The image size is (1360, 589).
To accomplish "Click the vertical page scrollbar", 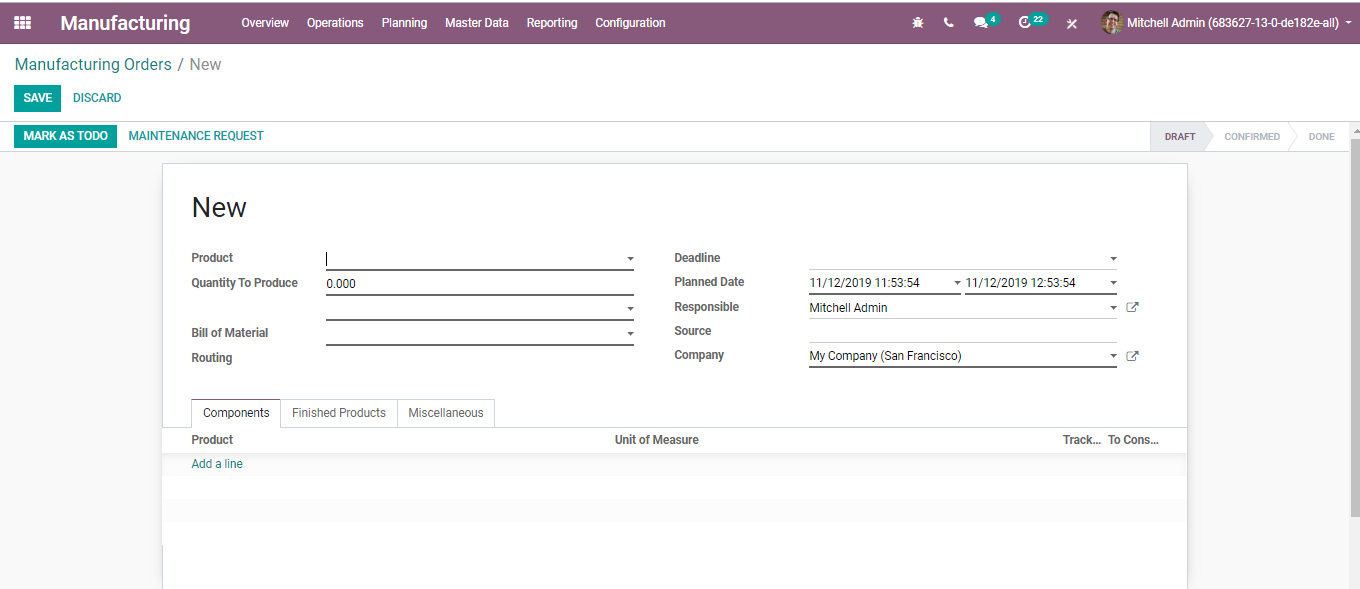I will (1355, 330).
